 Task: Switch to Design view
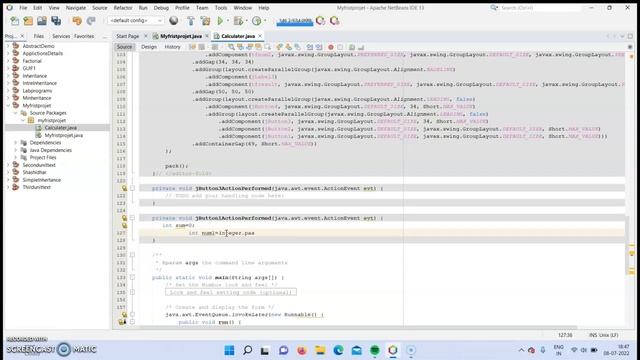[149, 47]
